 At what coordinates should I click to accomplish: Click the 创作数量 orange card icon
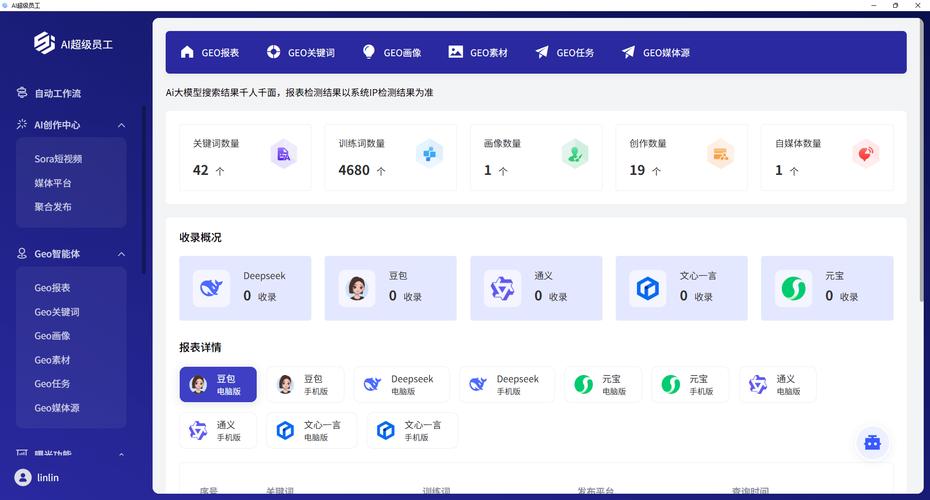tap(720, 154)
